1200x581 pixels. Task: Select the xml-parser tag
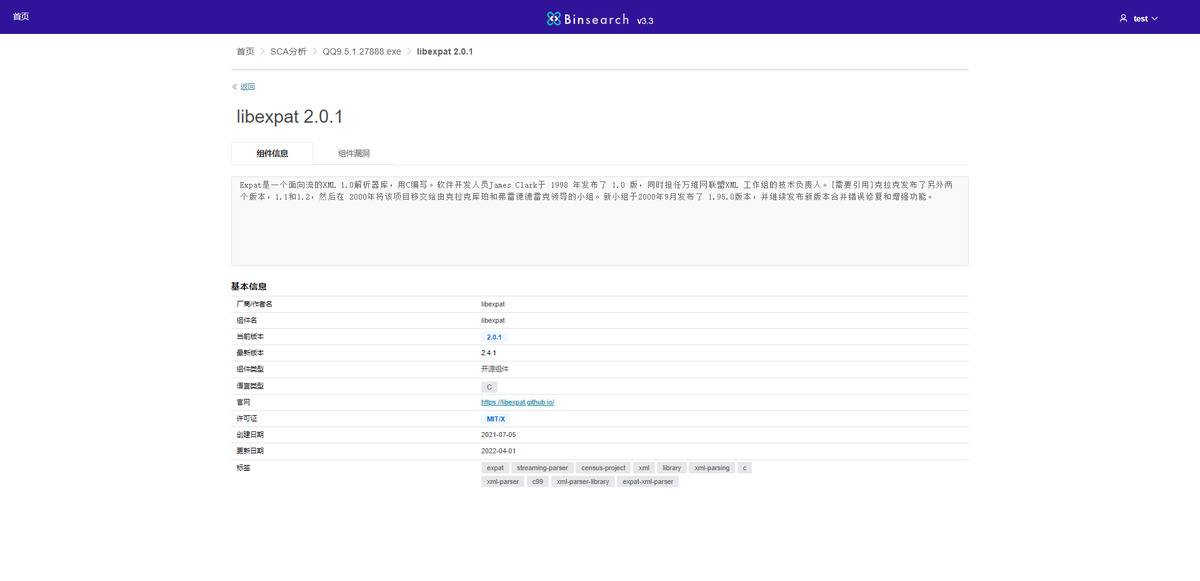tap(502, 481)
